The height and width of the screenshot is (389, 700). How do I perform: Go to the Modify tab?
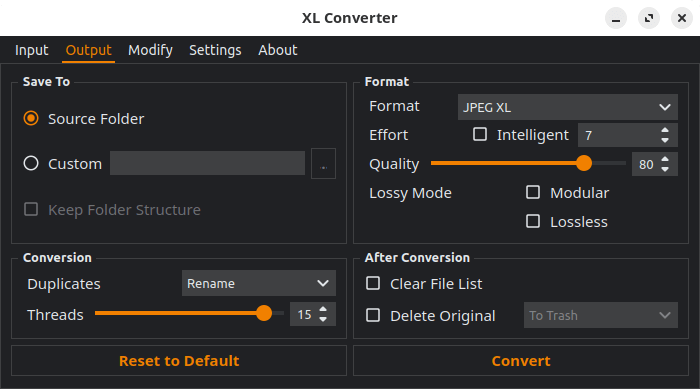150,50
